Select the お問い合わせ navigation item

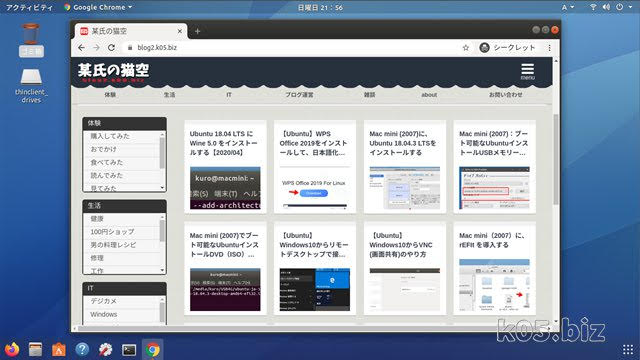coord(505,95)
